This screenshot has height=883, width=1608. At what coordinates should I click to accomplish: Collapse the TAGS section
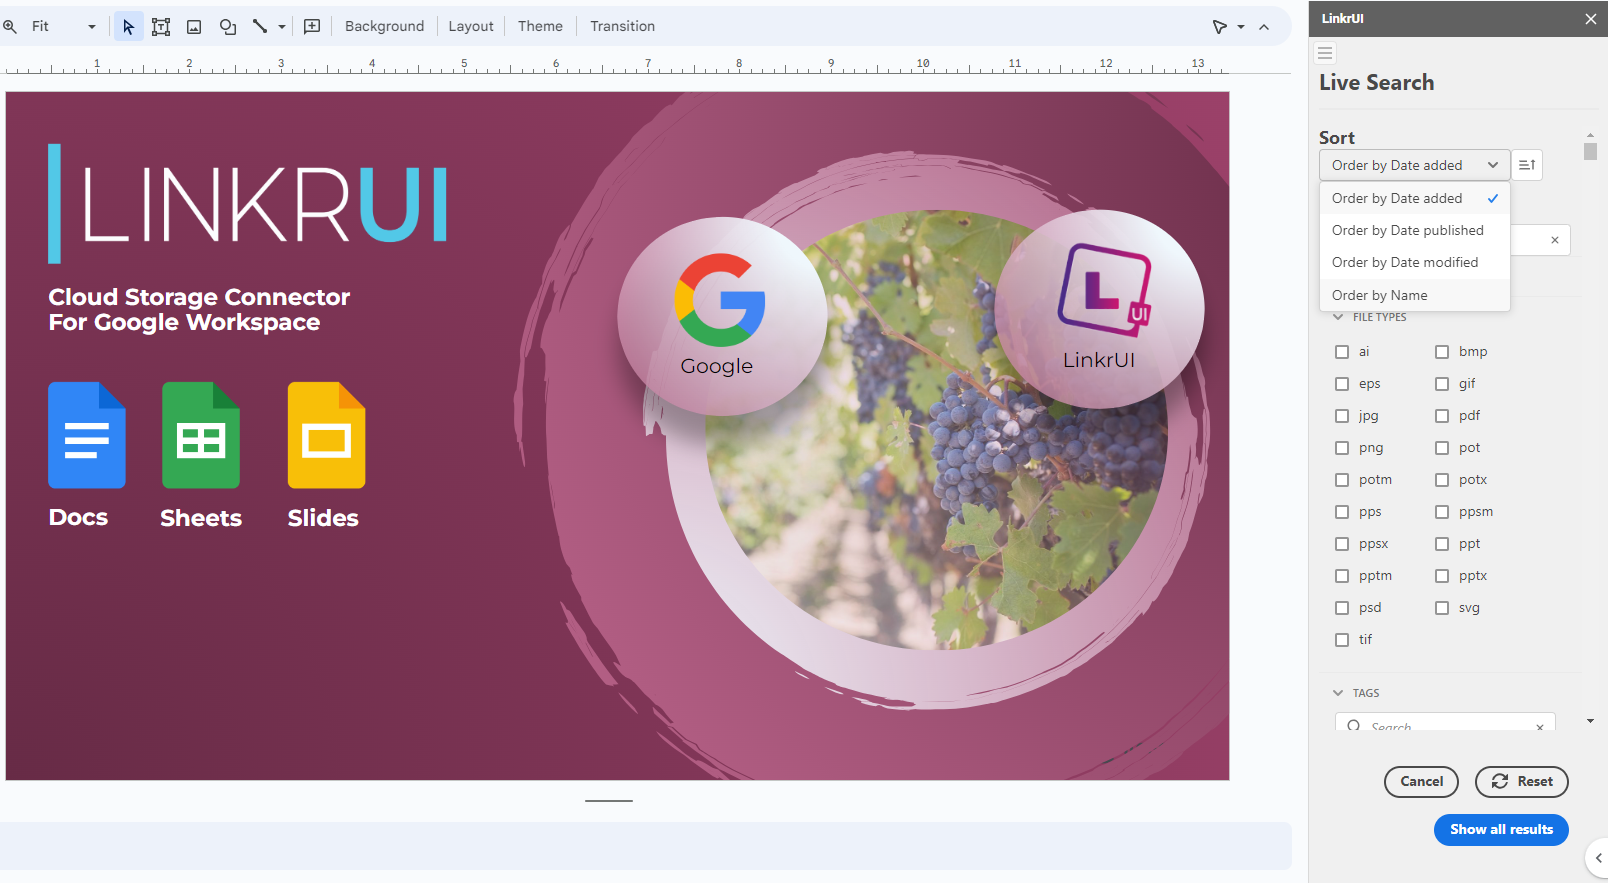1338,693
